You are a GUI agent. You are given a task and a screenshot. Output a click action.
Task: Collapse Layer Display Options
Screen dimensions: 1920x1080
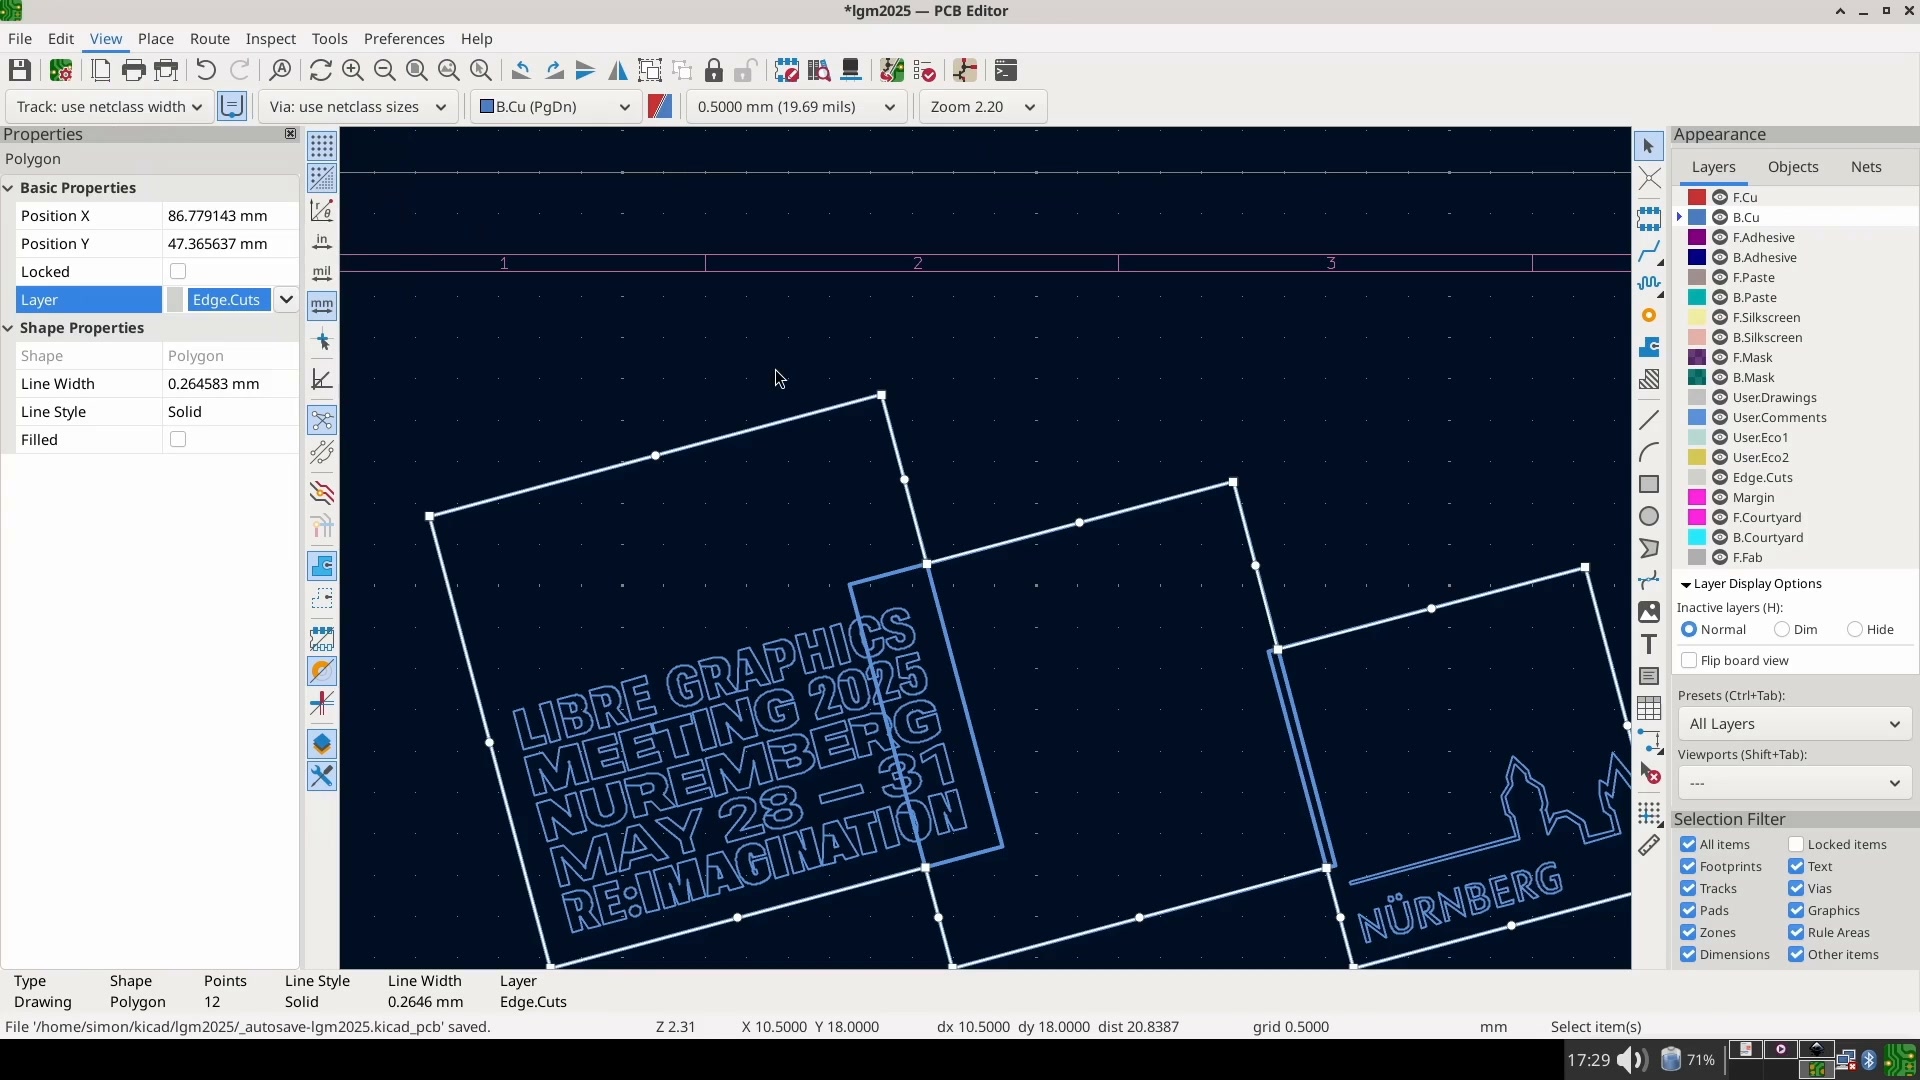click(1686, 584)
